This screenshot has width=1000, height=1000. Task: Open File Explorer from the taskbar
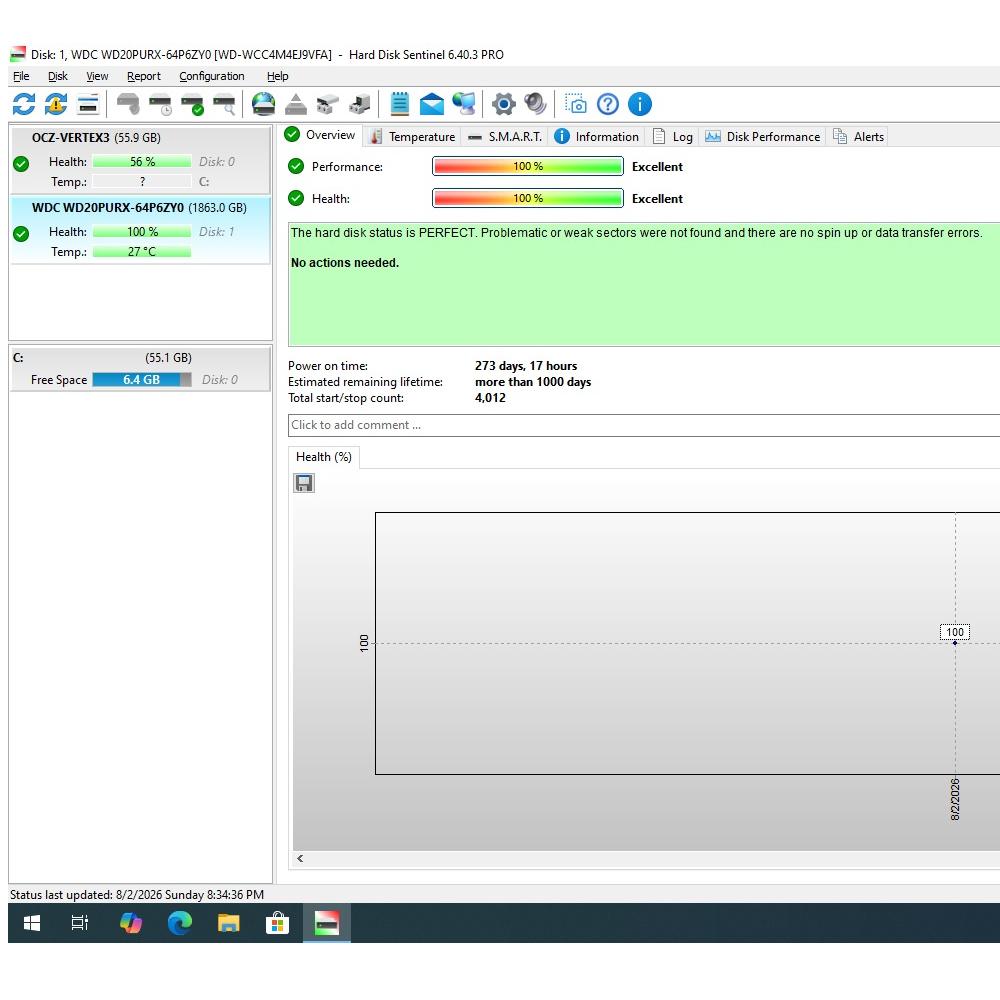pos(228,923)
